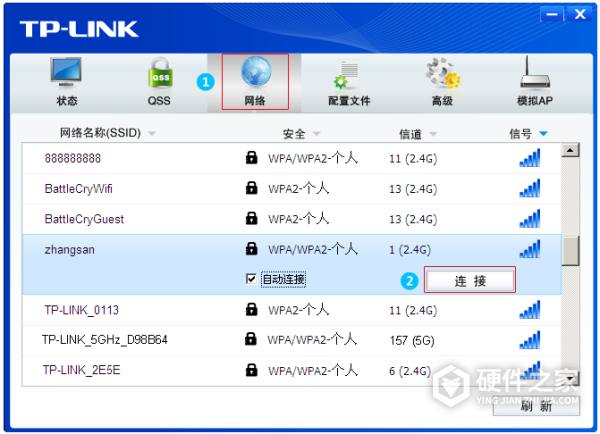Switch to the 高级 tab label
This screenshot has height=434, width=600.
[442, 101]
